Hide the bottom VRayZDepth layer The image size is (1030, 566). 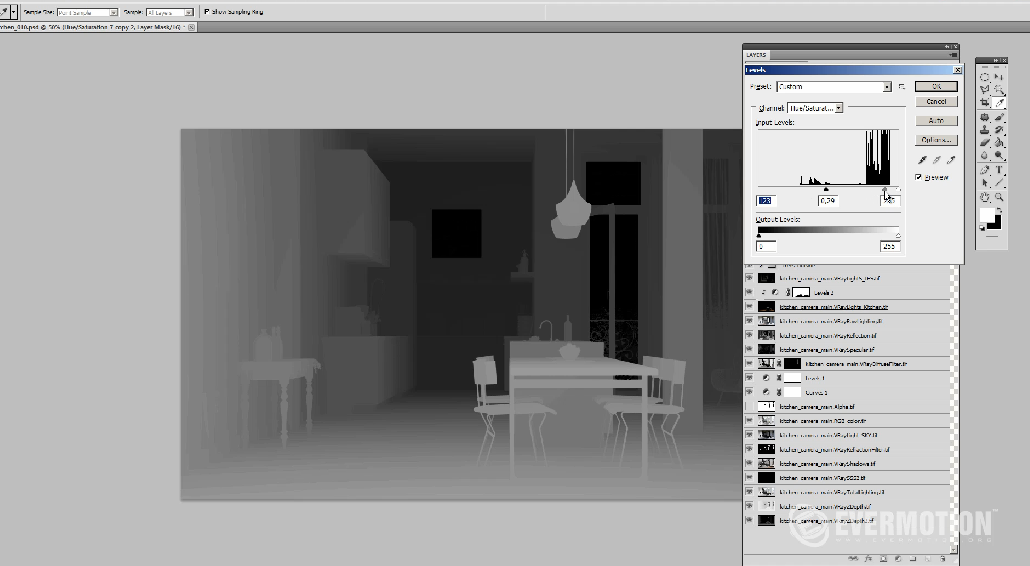tap(749, 520)
